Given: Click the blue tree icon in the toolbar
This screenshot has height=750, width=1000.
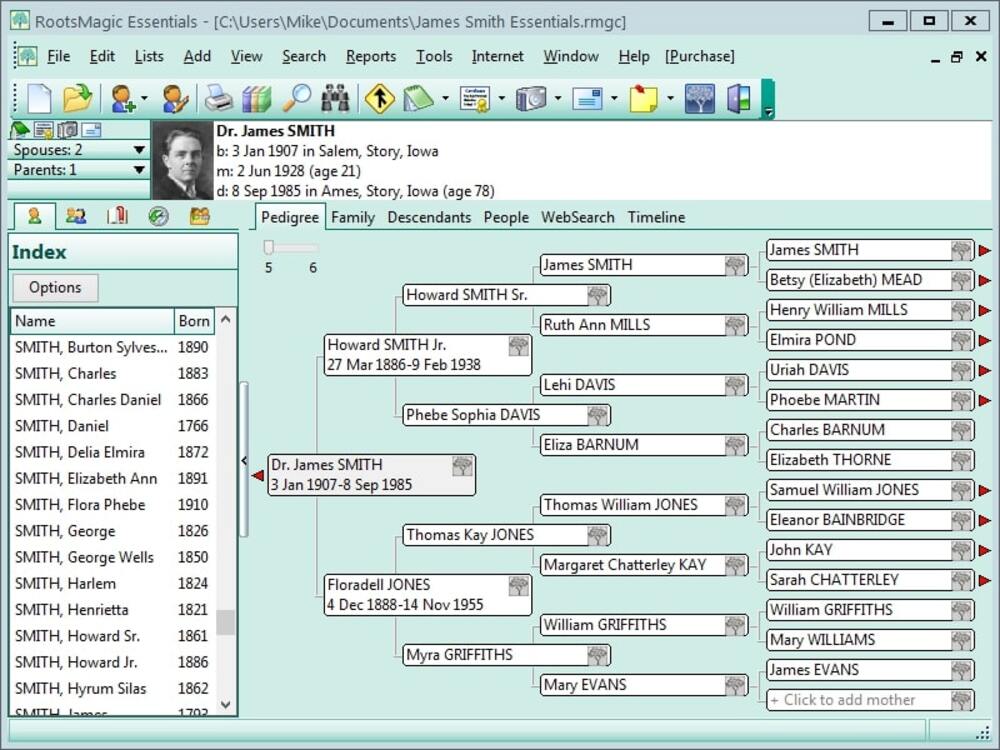Looking at the screenshot, I should tap(700, 98).
